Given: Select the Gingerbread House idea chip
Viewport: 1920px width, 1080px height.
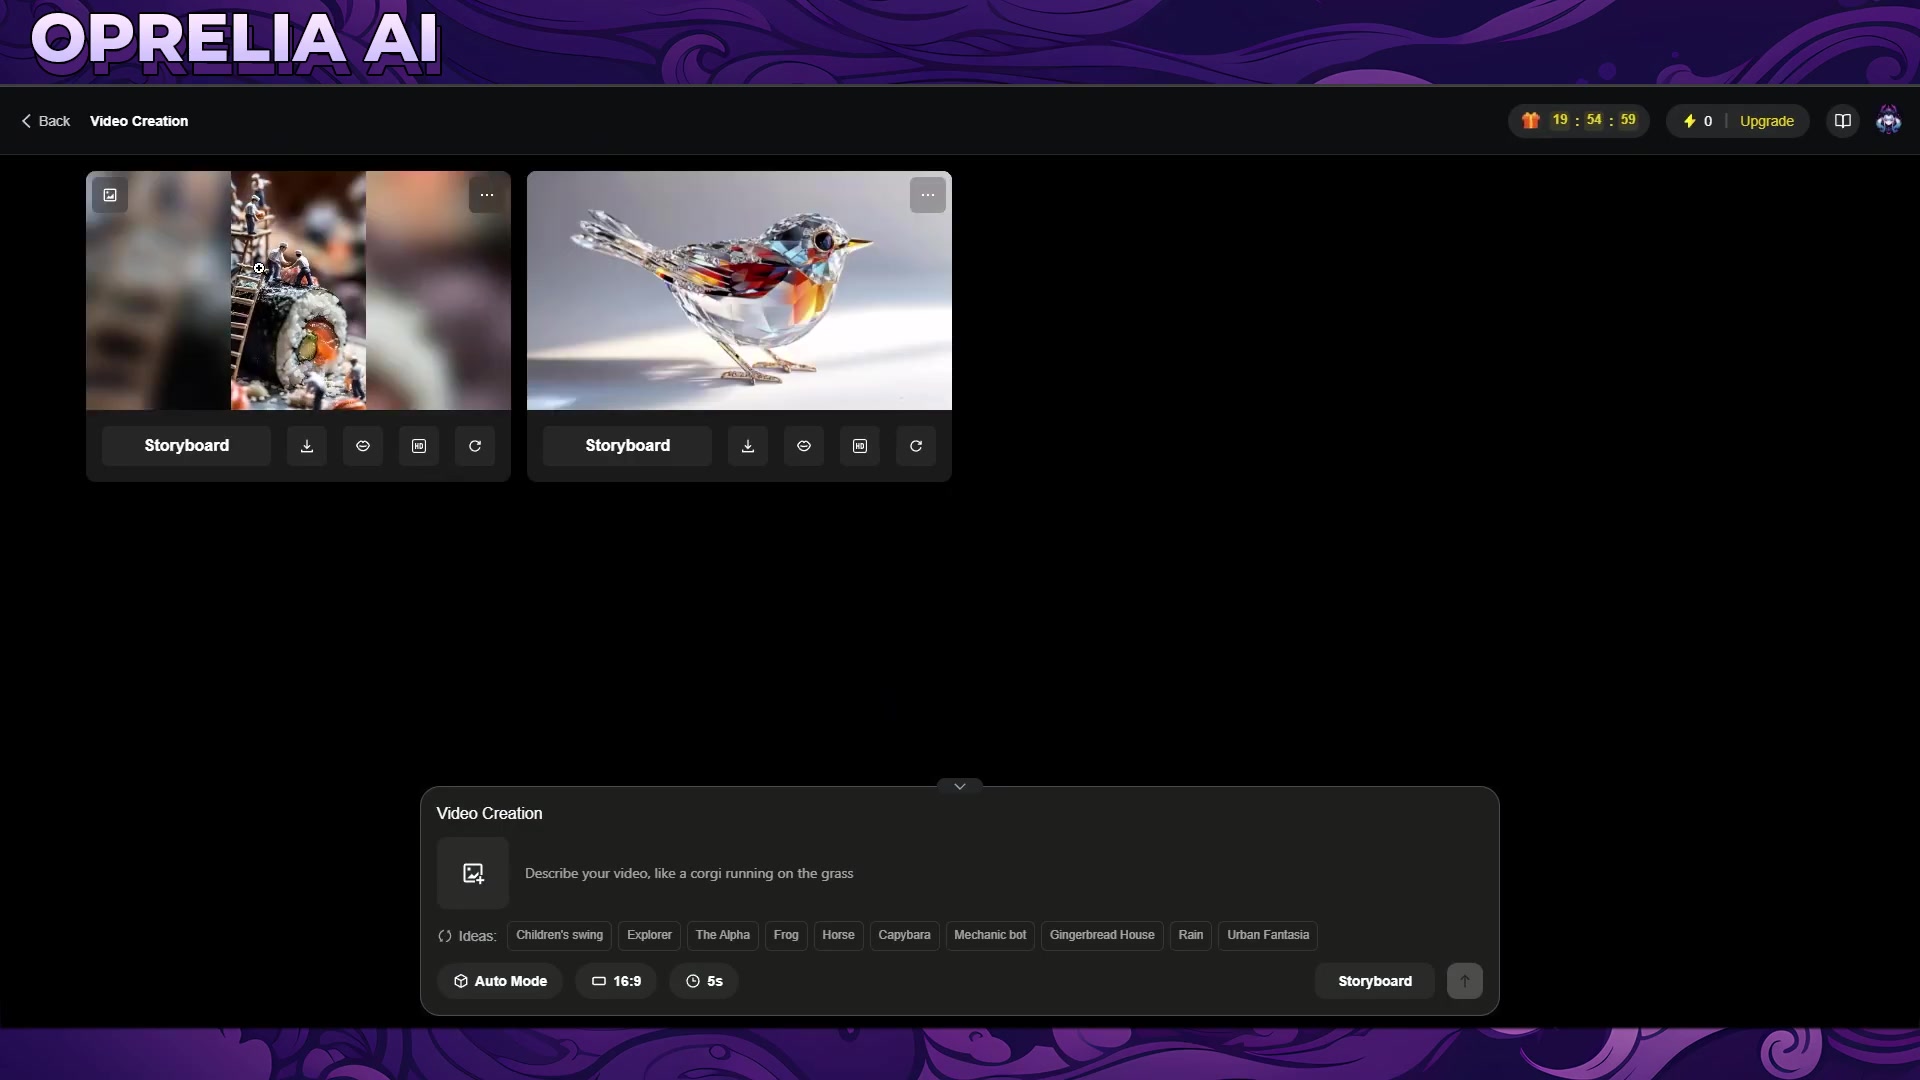Looking at the screenshot, I should point(1101,935).
